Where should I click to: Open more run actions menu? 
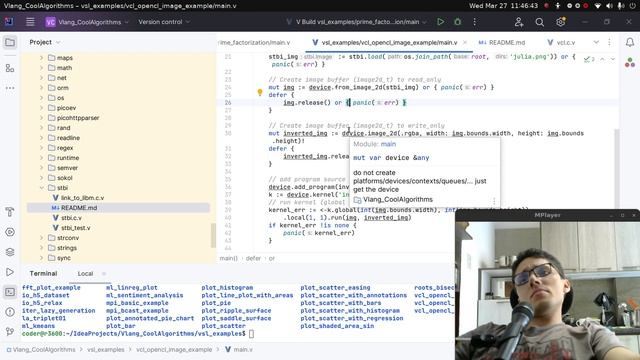(x=474, y=22)
